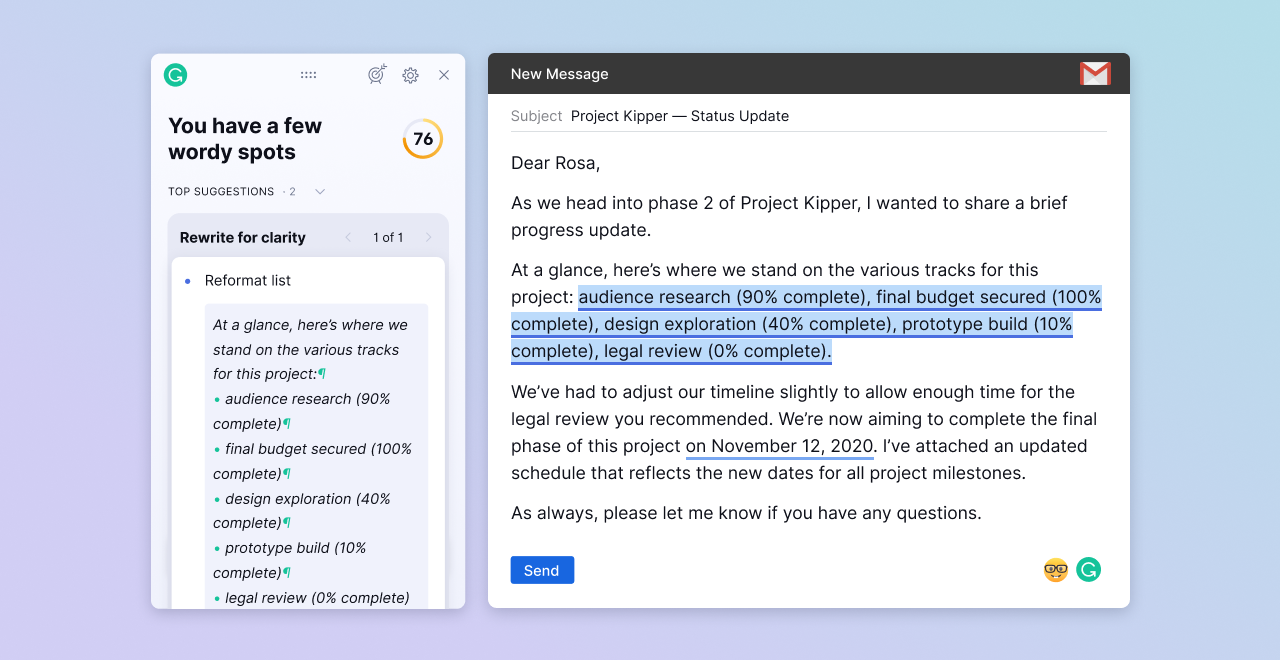Go to the next suggestion arrow
The height and width of the screenshot is (660, 1280).
428,237
